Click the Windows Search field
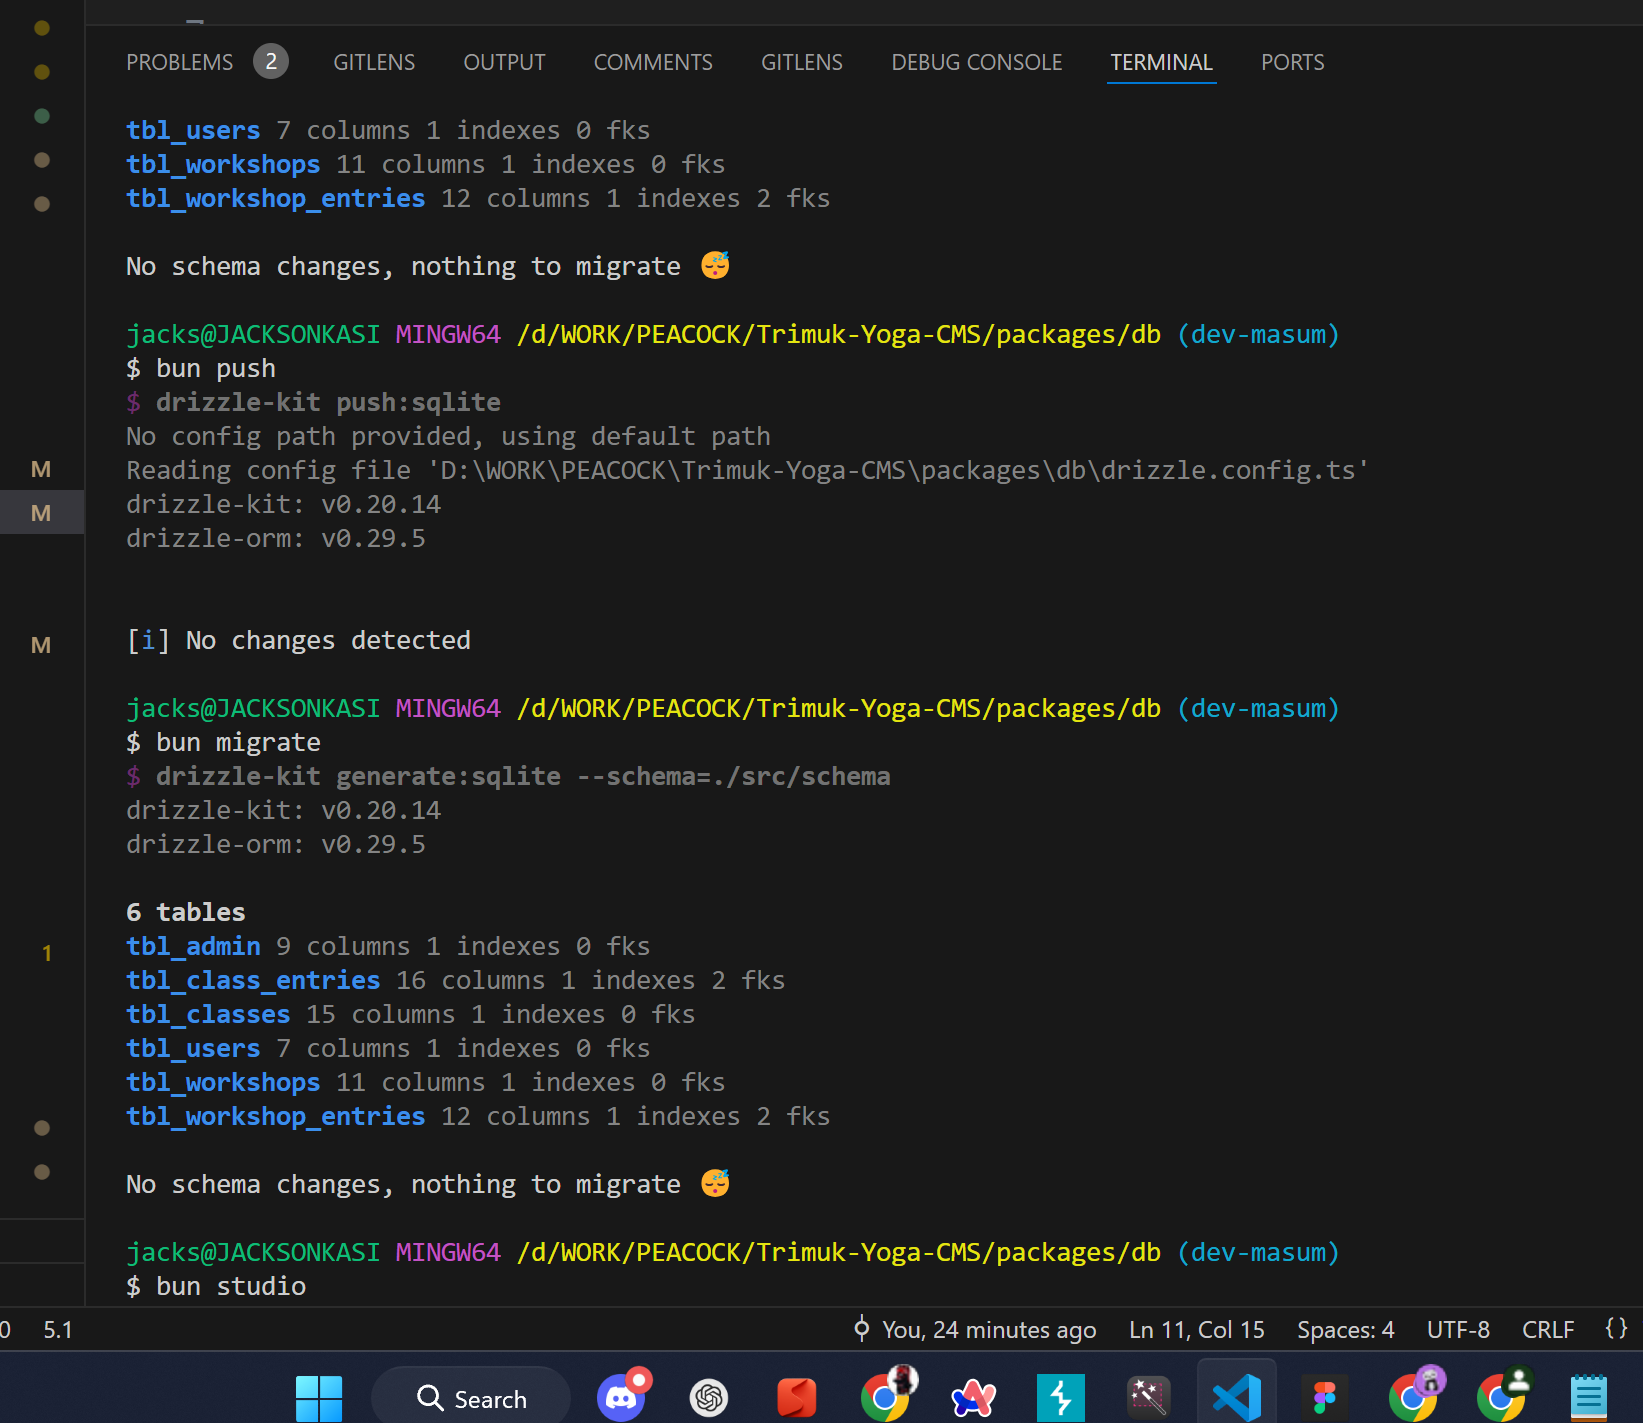Screen dimensions: 1643x1423 coord(471,1396)
